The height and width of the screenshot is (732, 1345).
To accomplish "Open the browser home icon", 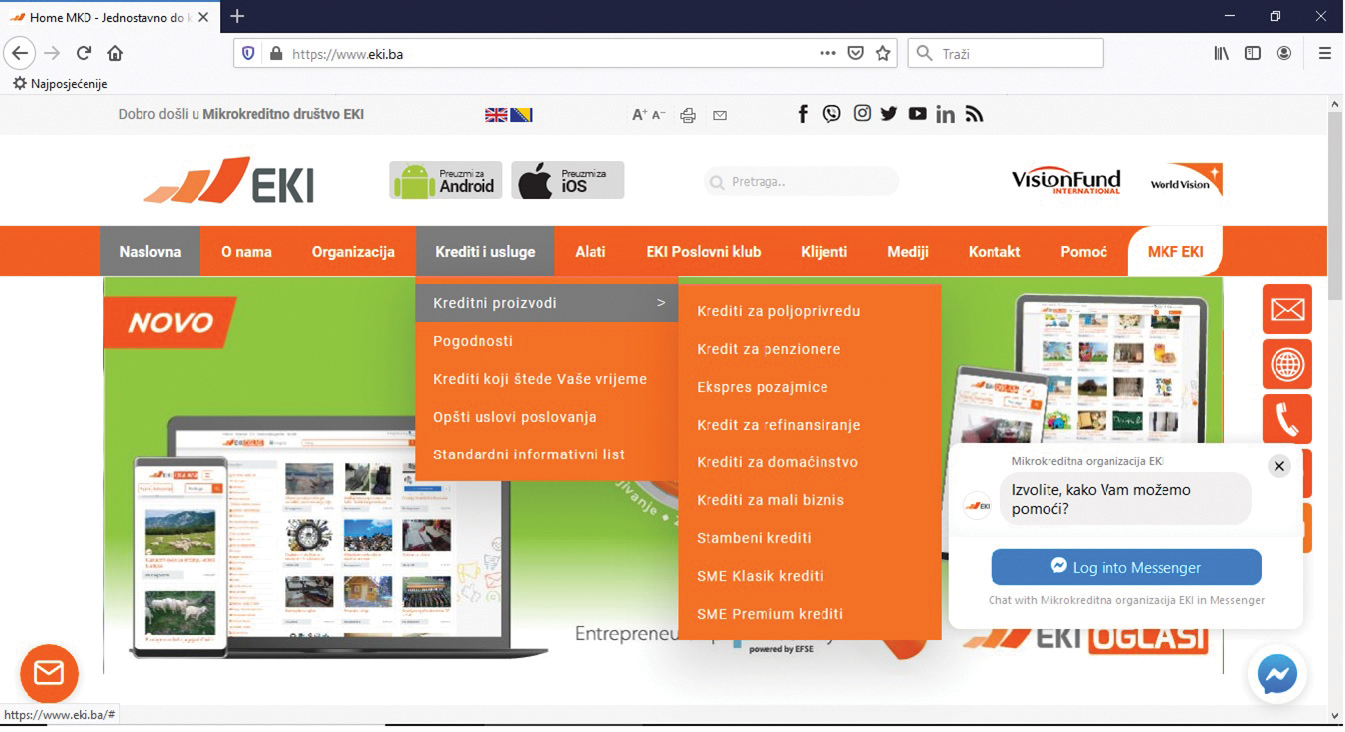I will 115,53.
